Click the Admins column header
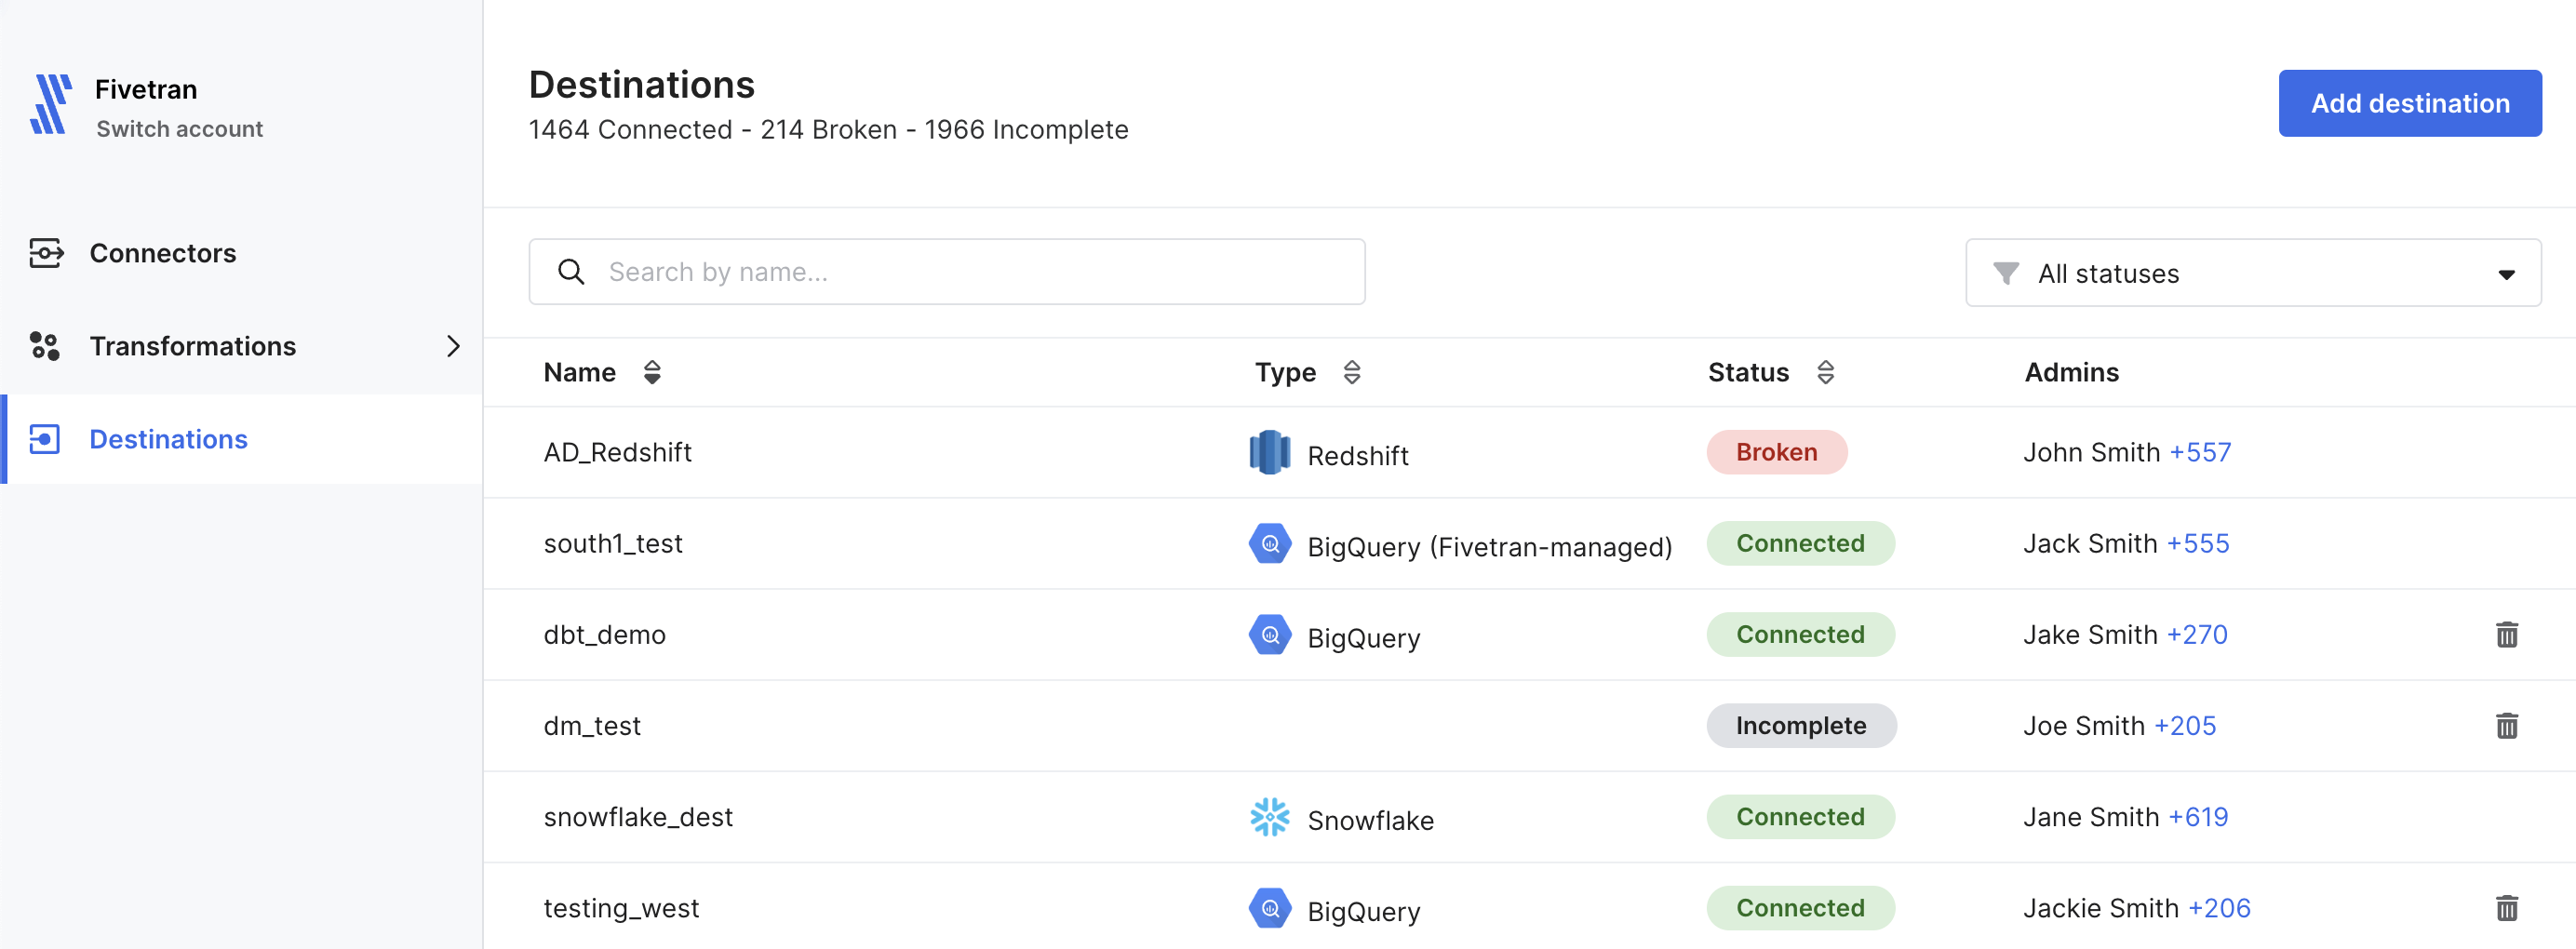 [x=2071, y=372]
